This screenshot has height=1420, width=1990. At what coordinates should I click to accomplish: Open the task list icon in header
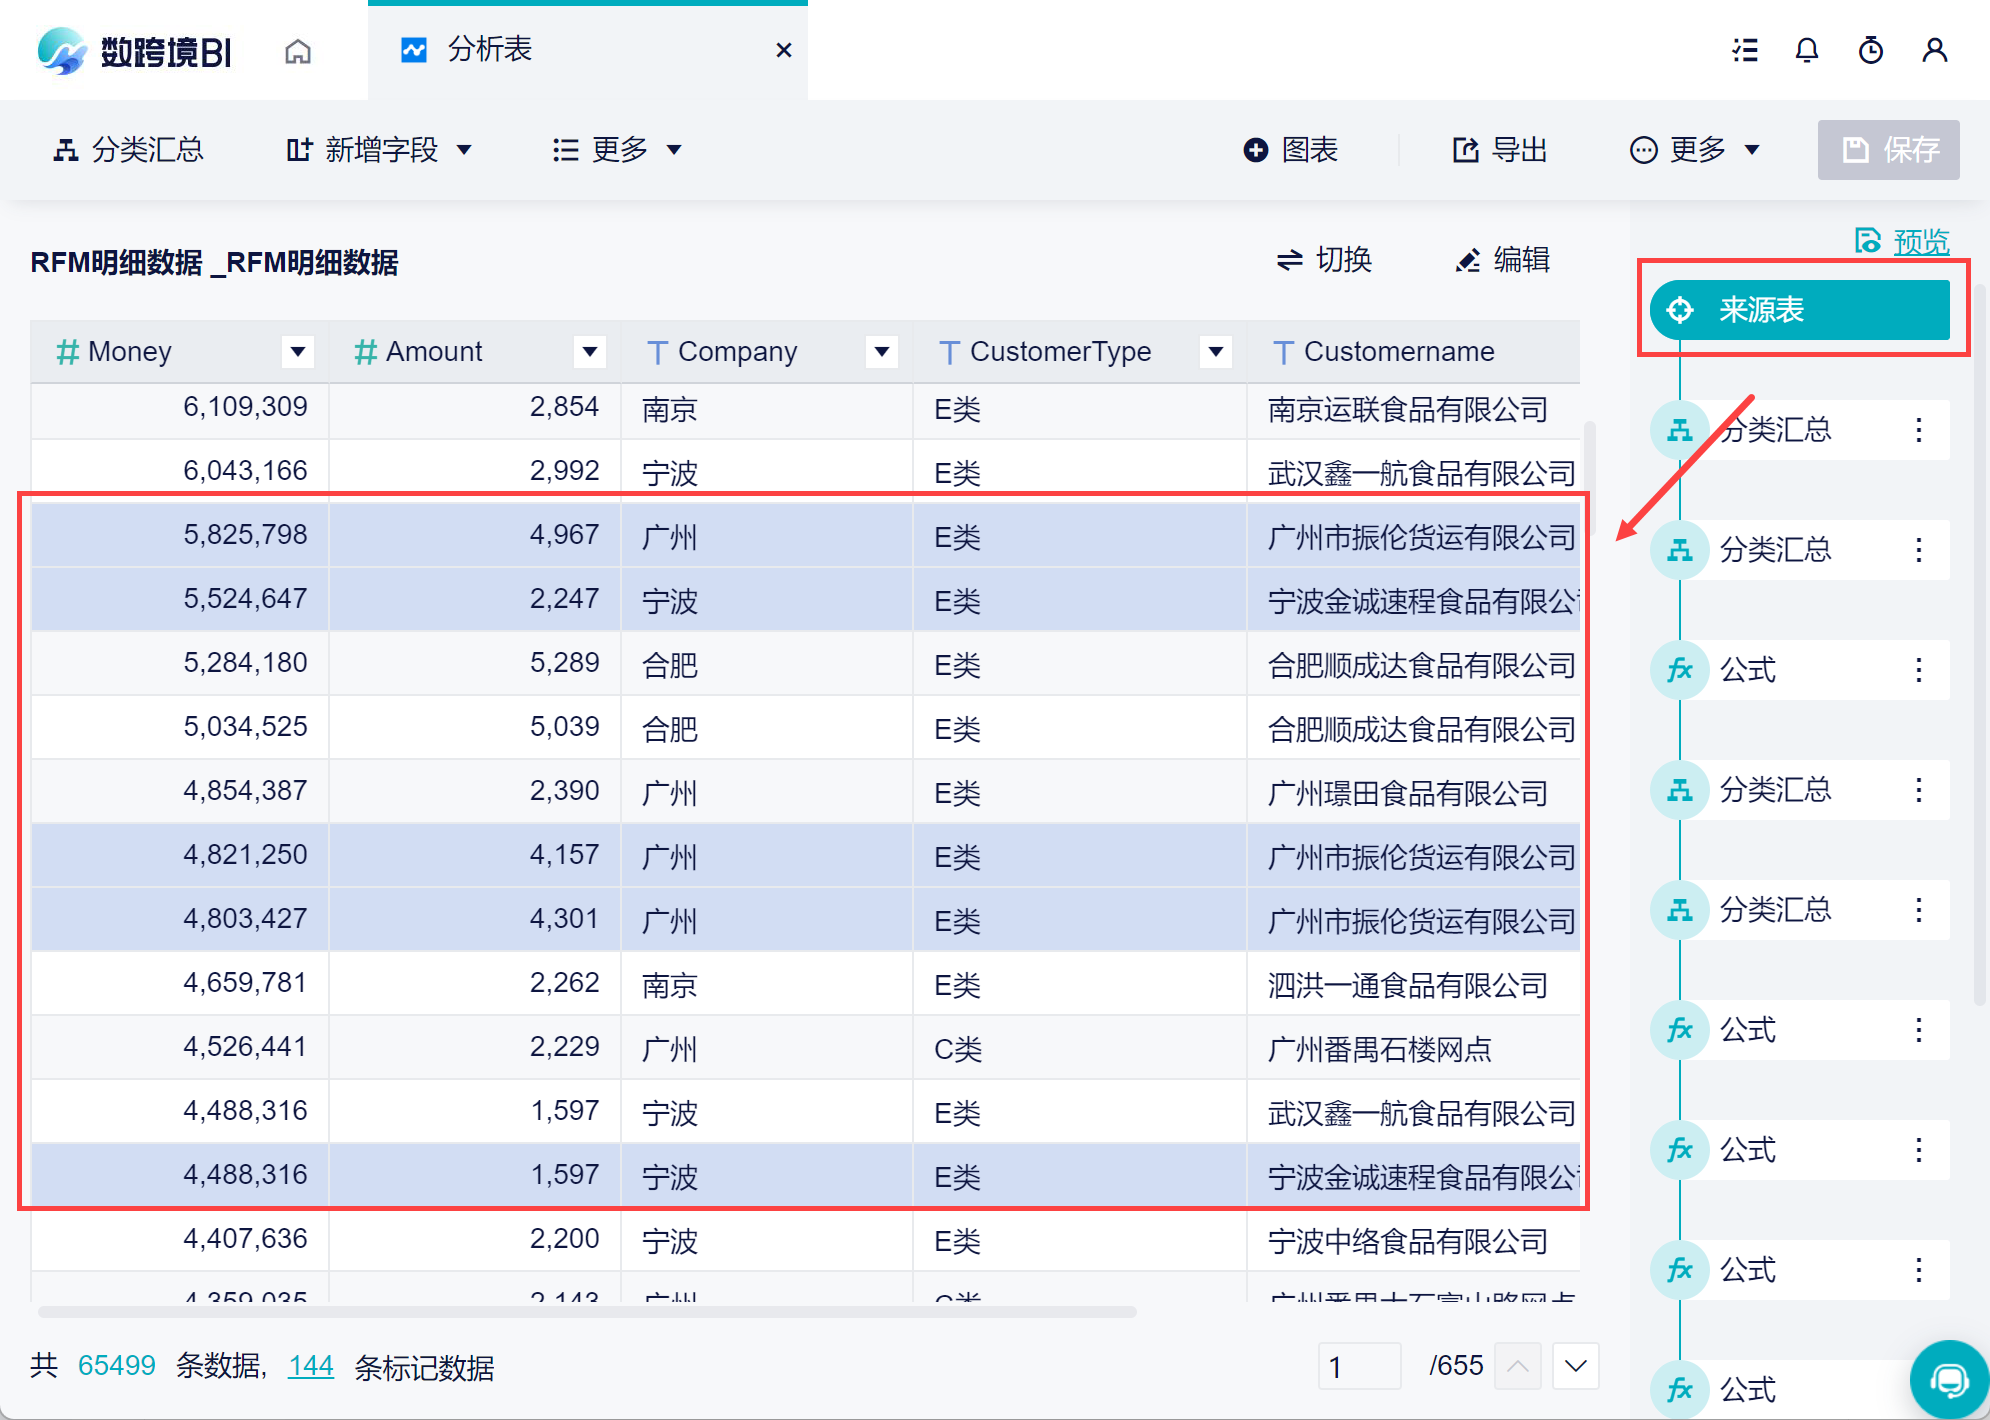pyautogui.click(x=1745, y=50)
